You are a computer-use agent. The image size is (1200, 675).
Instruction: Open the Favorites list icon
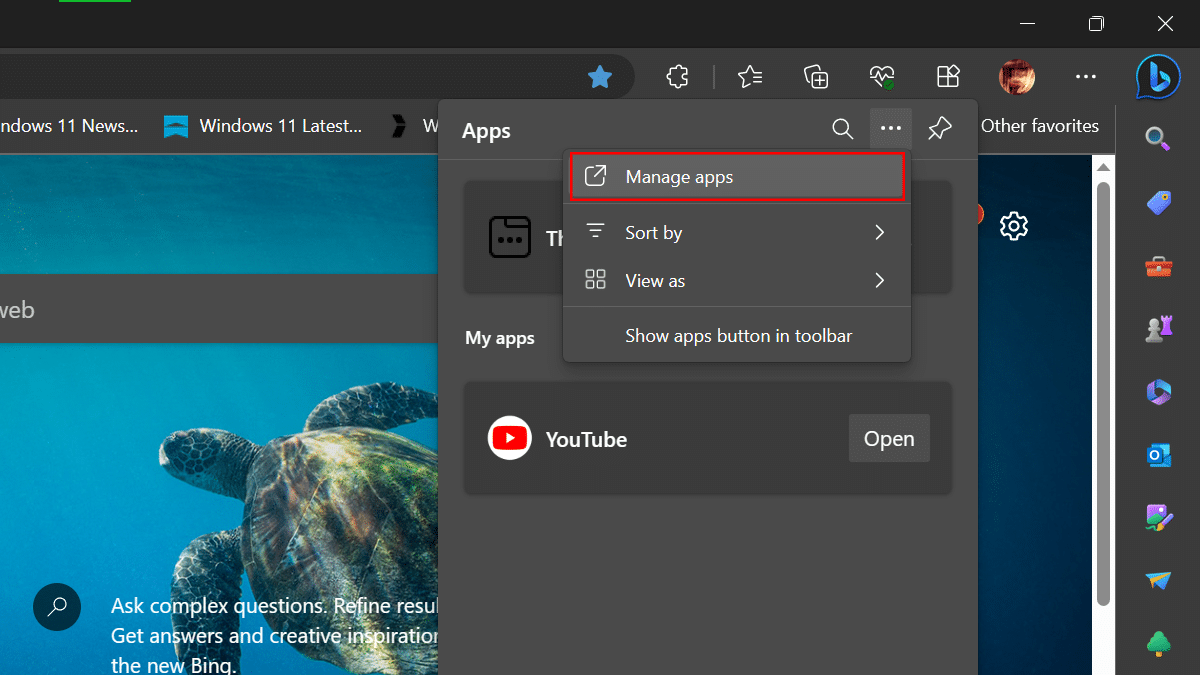(x=750, y=77)
